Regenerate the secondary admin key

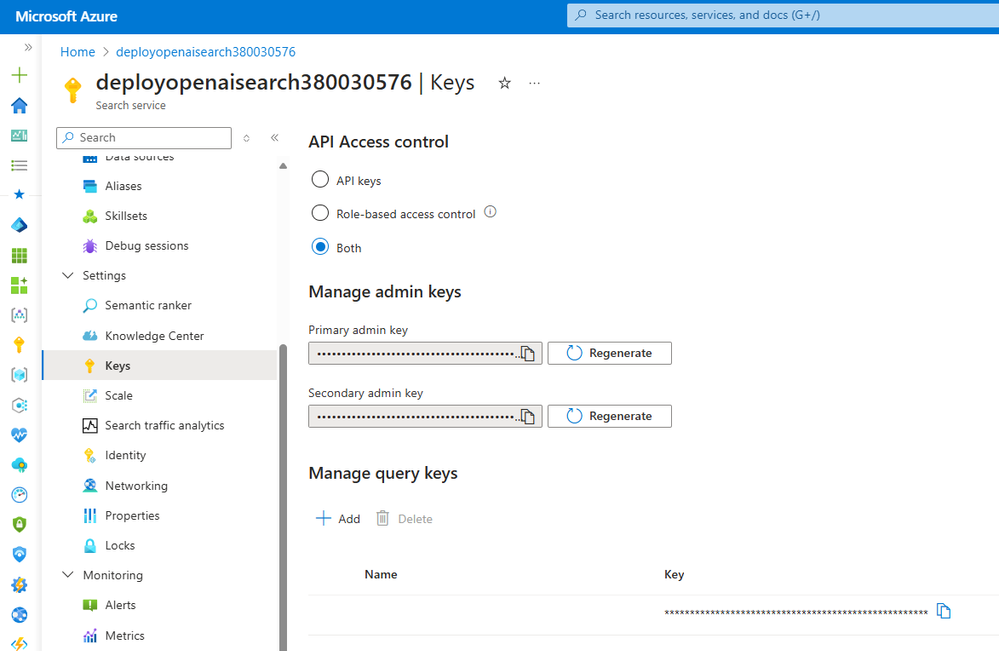[609, 416]
